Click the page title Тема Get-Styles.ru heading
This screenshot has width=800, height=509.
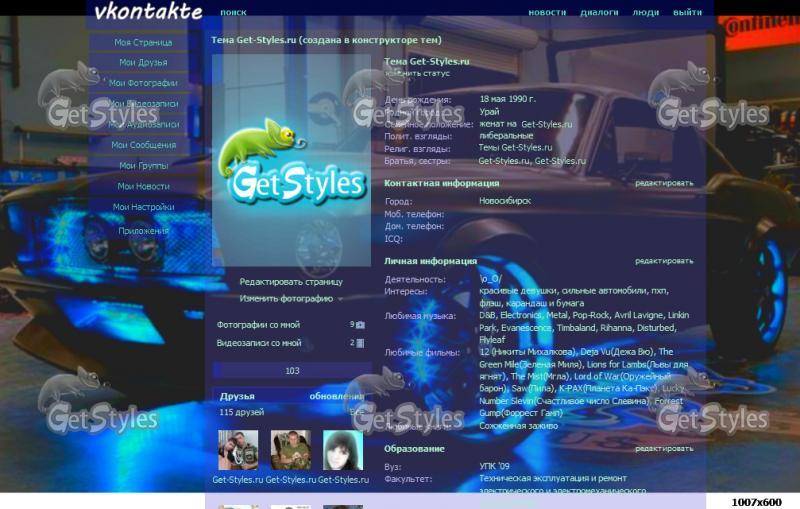(327, 40)
